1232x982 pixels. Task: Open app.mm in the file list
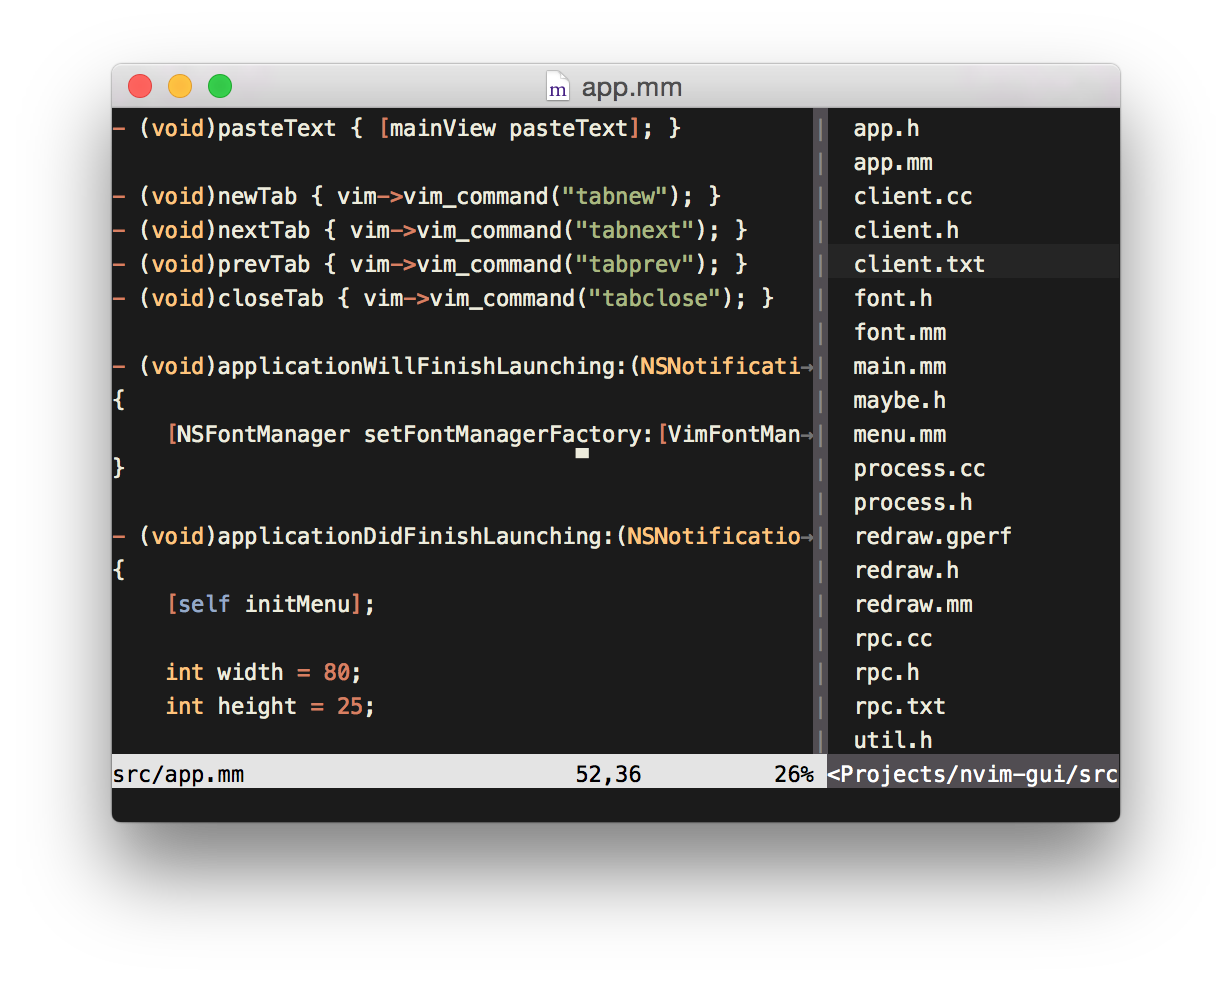pyautogui.click(x=893, y=162)
